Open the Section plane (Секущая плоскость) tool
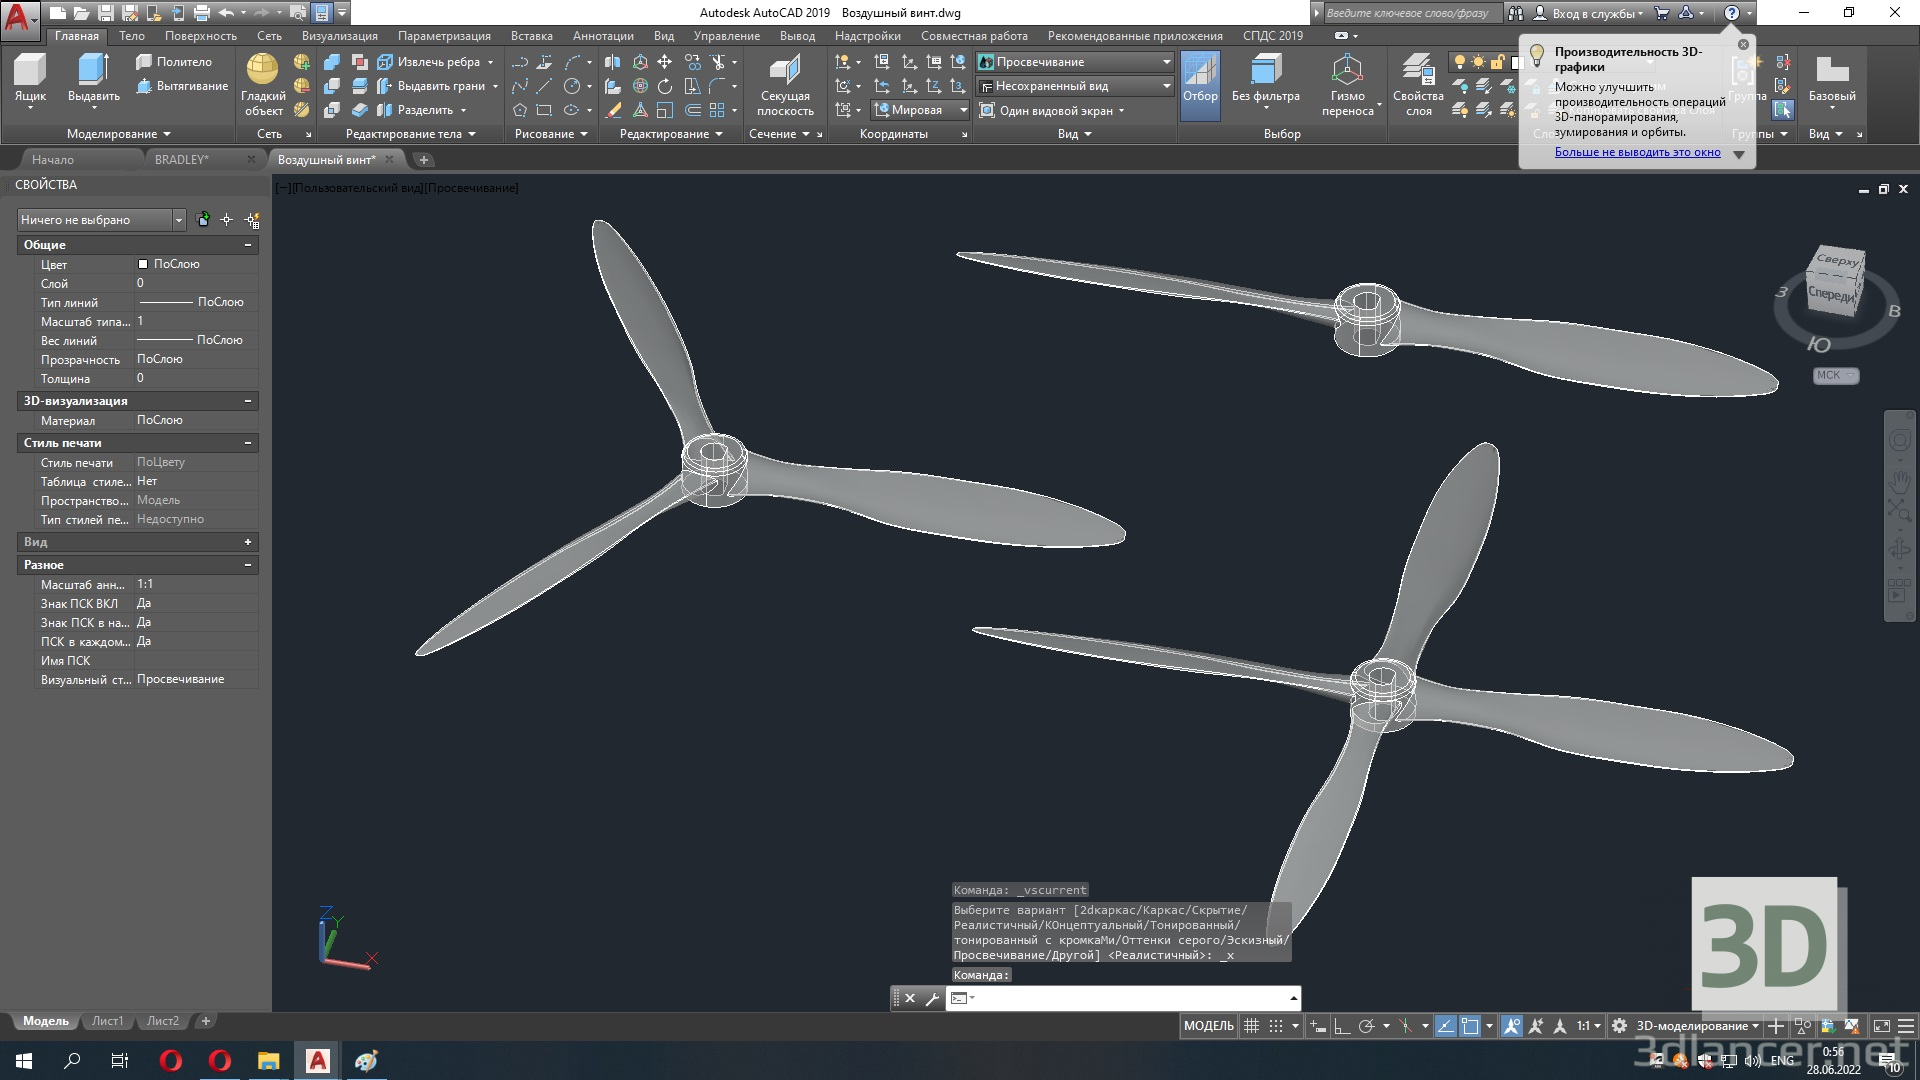 785,85
